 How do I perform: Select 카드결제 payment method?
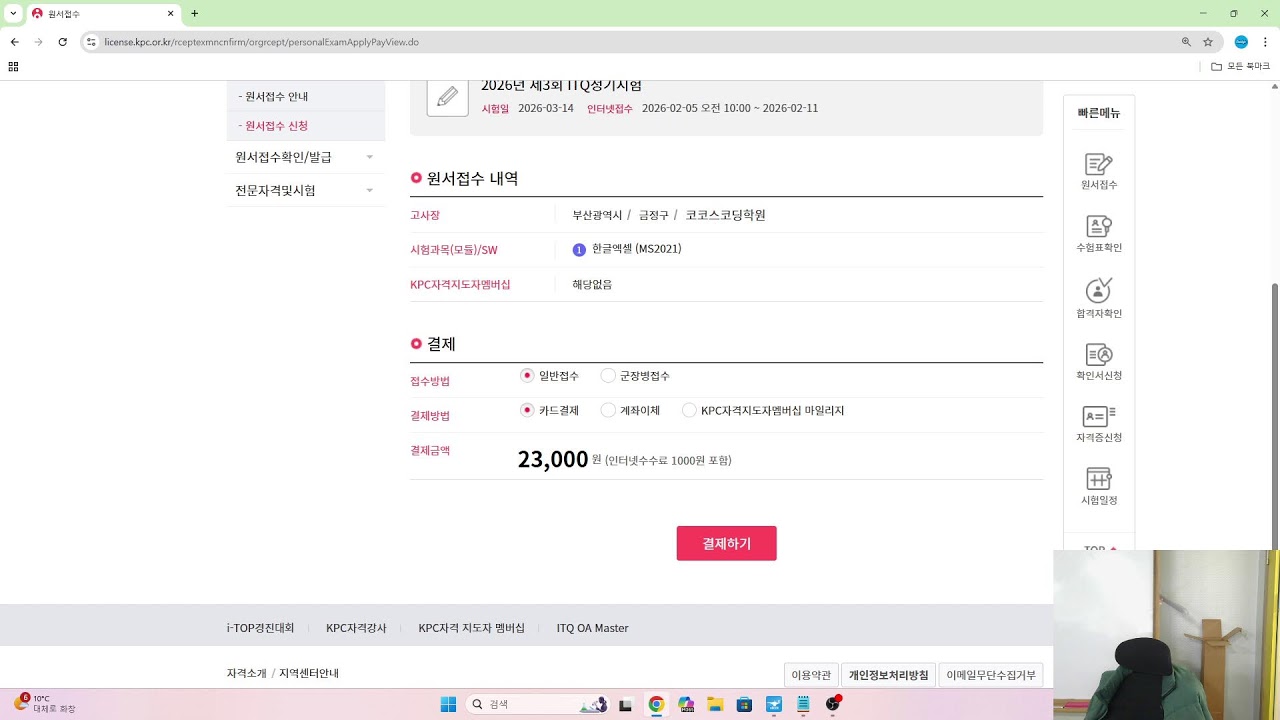coord(527,410)
